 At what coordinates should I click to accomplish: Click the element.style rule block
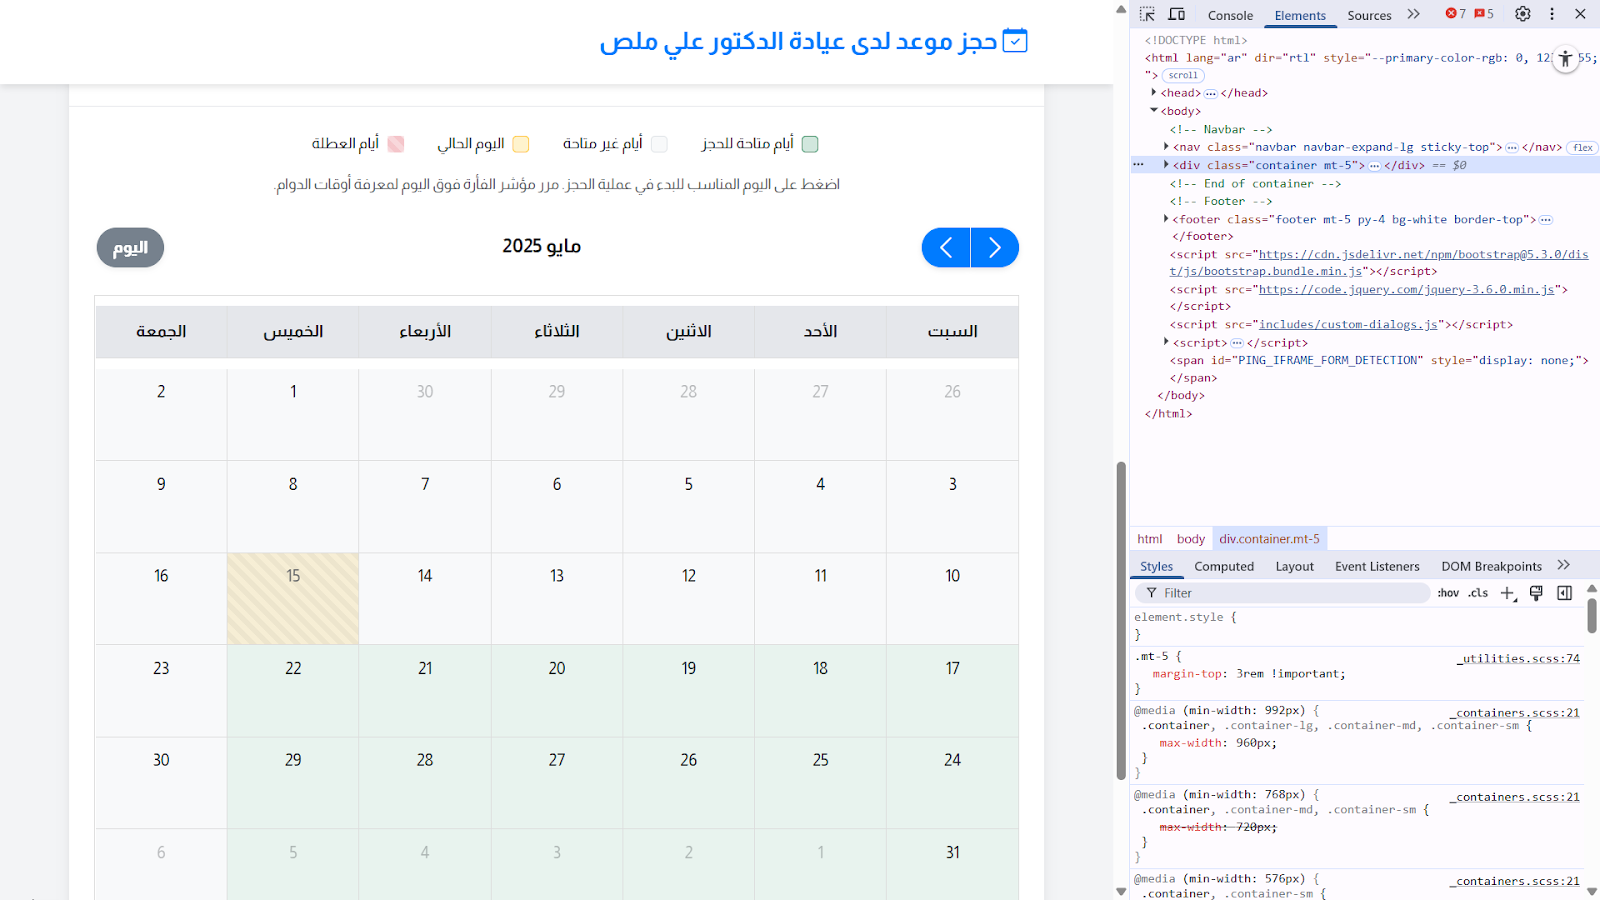click(x=1358, y=626)
